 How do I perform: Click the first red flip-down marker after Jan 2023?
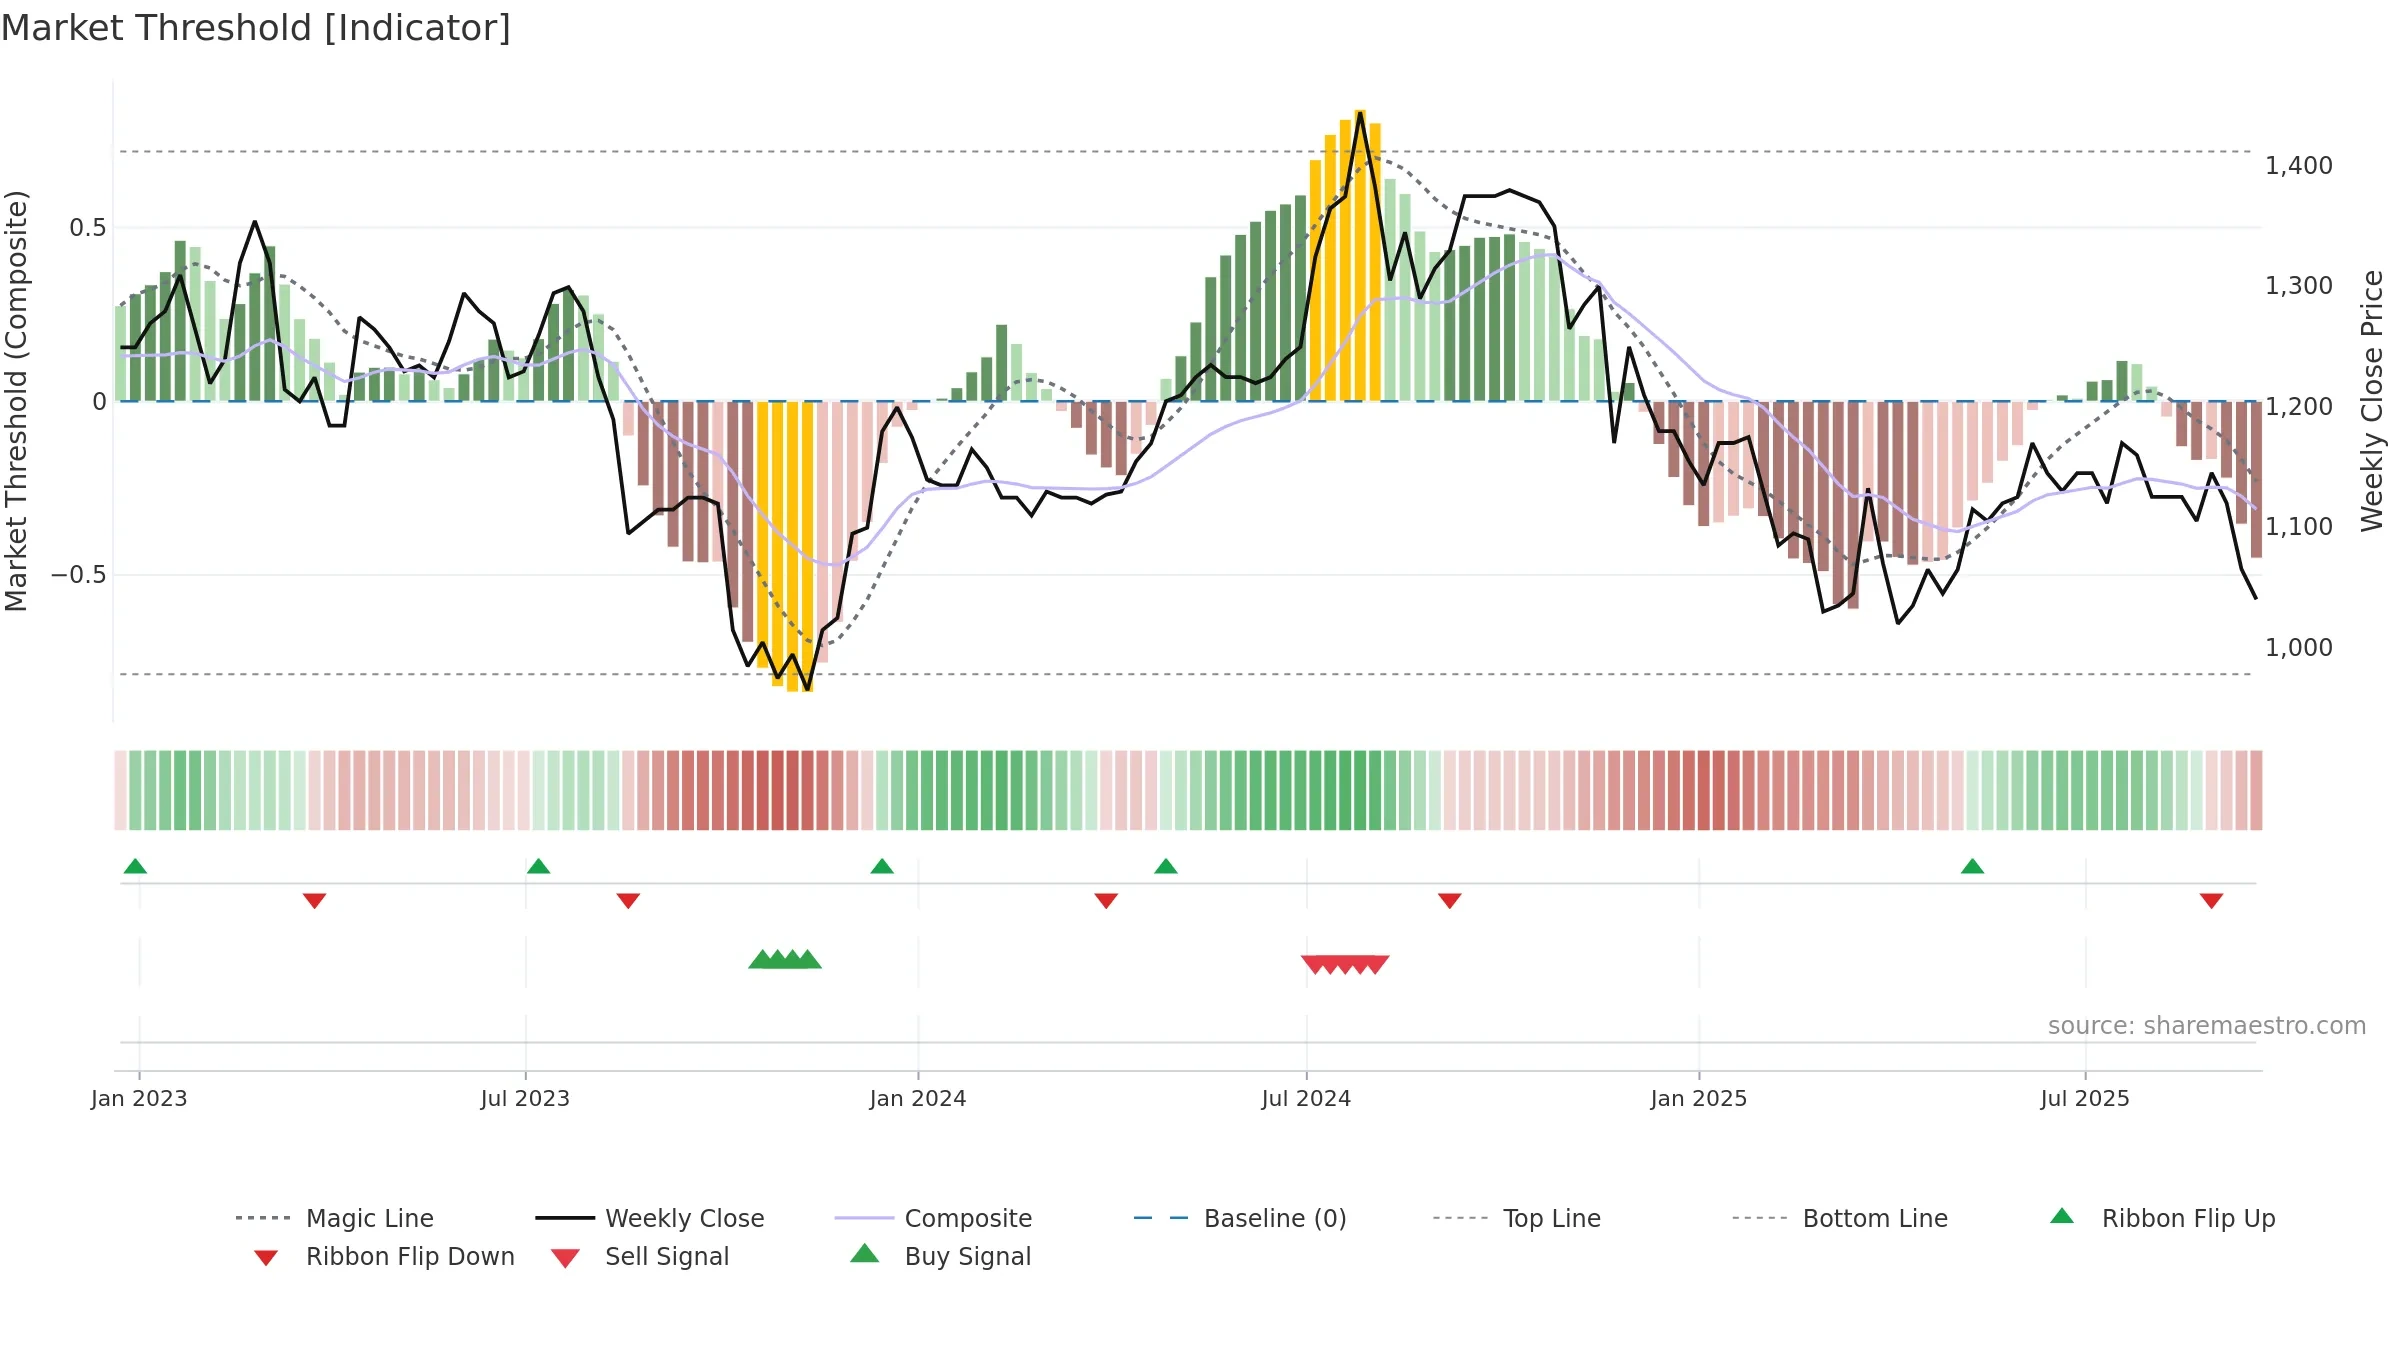tap(314, 901)
